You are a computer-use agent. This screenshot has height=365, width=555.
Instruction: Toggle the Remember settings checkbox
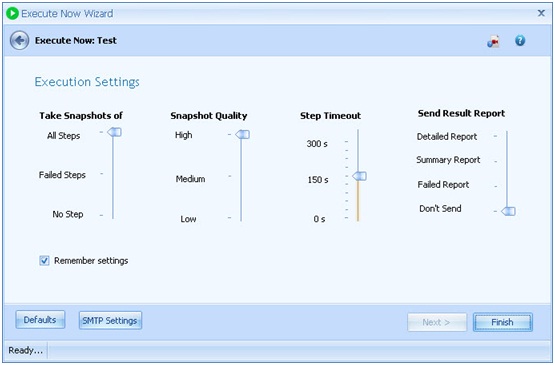coord(44,261)
